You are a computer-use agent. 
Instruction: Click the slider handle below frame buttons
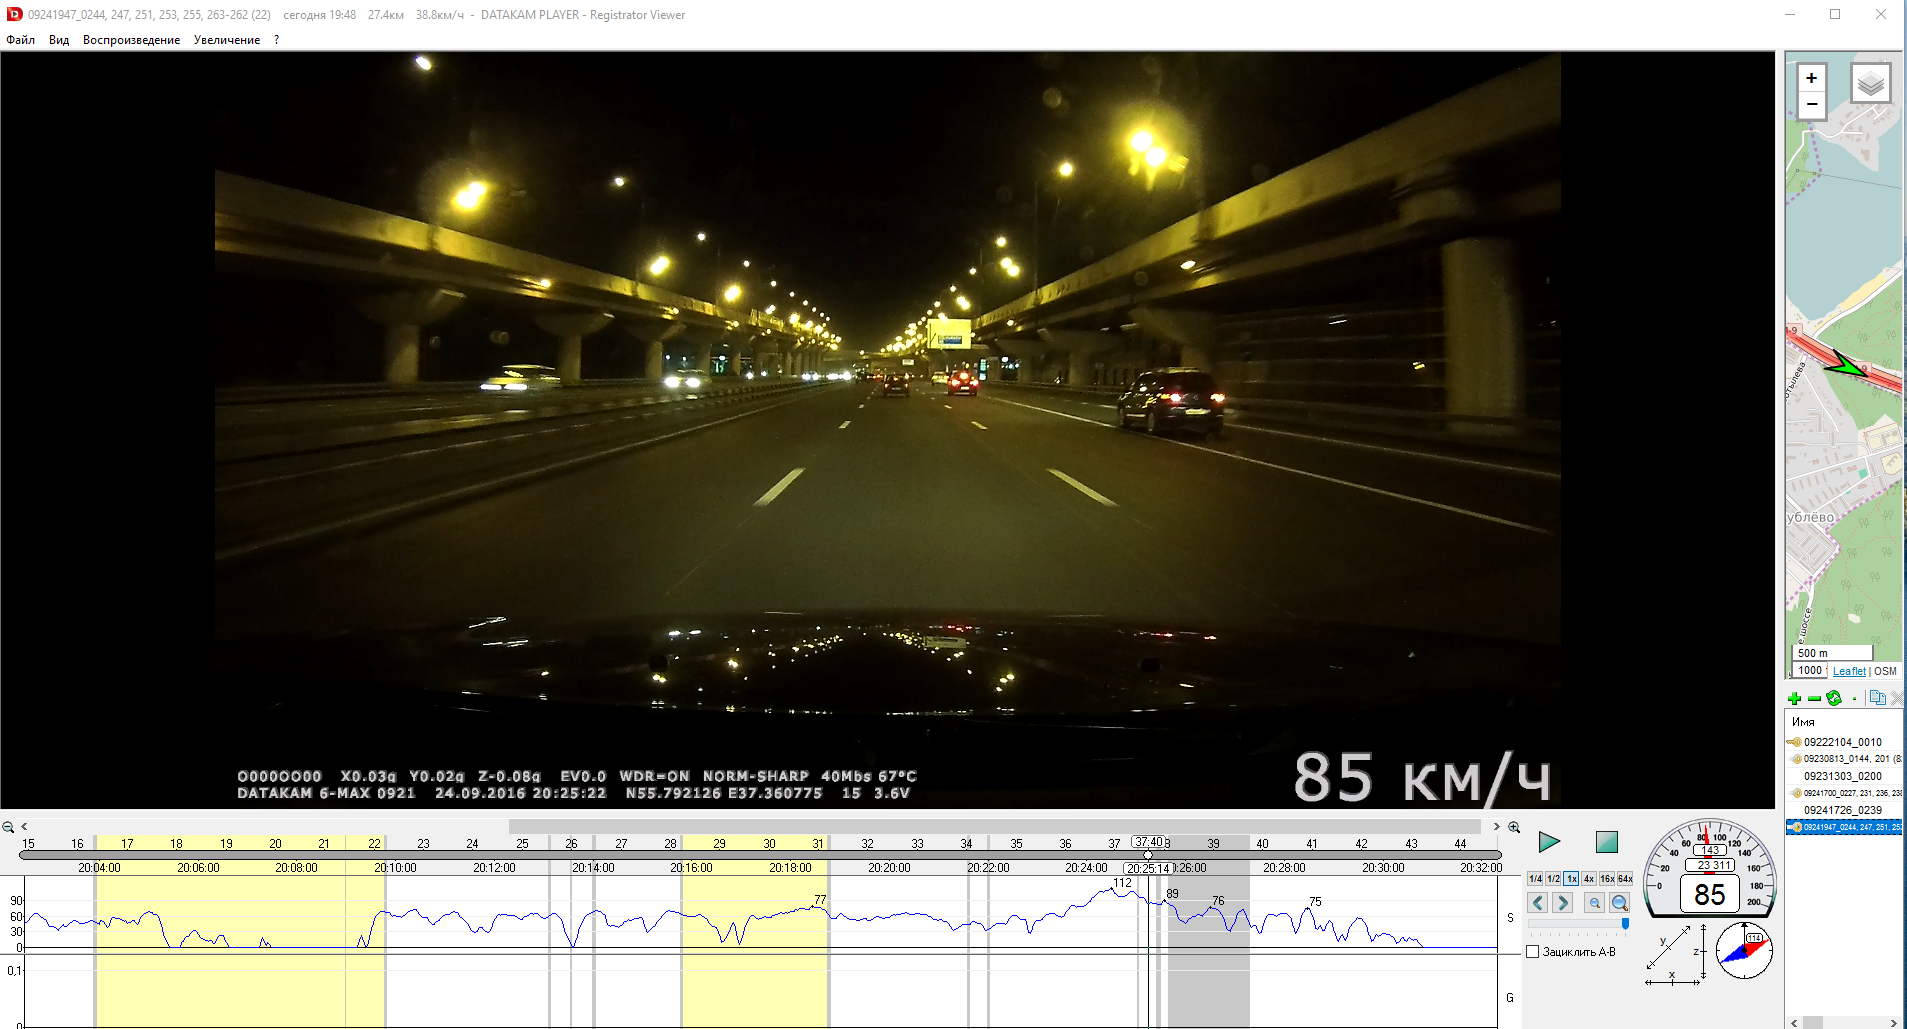[x=1625, y=924]
